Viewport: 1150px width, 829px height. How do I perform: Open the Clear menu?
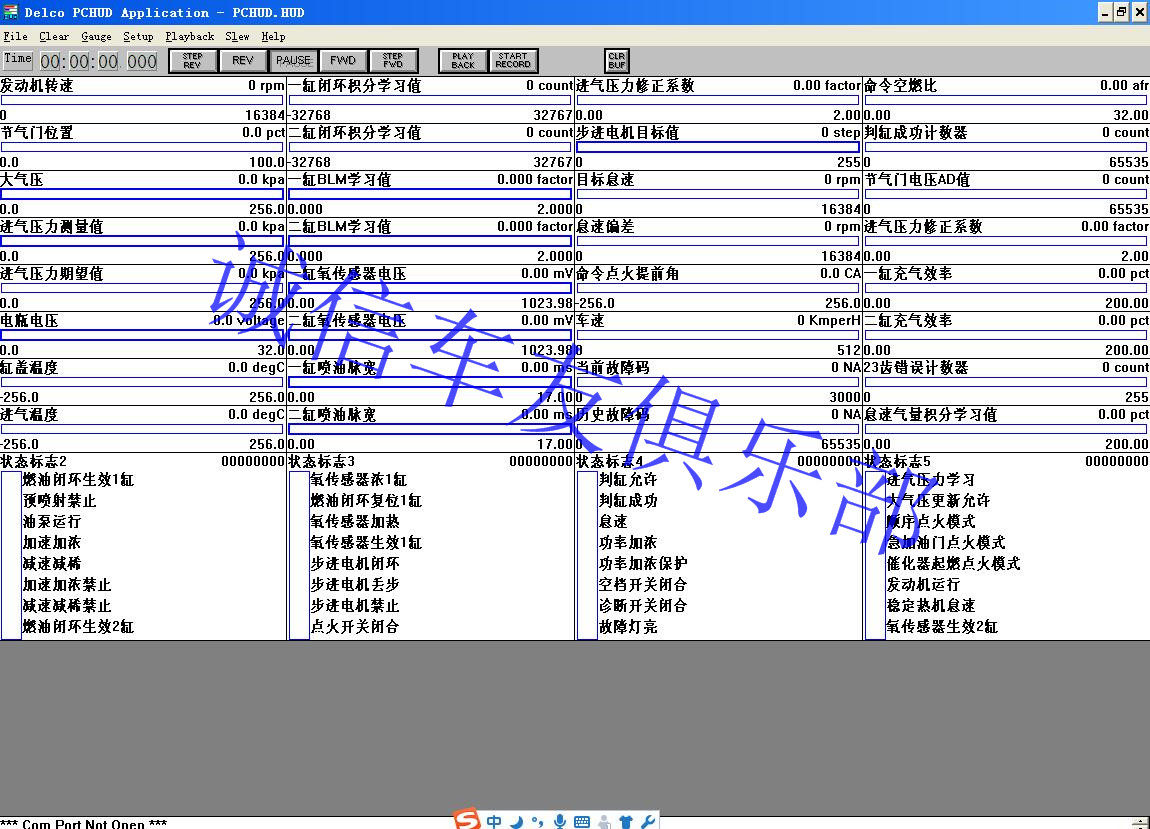click(x=54, y=36)
